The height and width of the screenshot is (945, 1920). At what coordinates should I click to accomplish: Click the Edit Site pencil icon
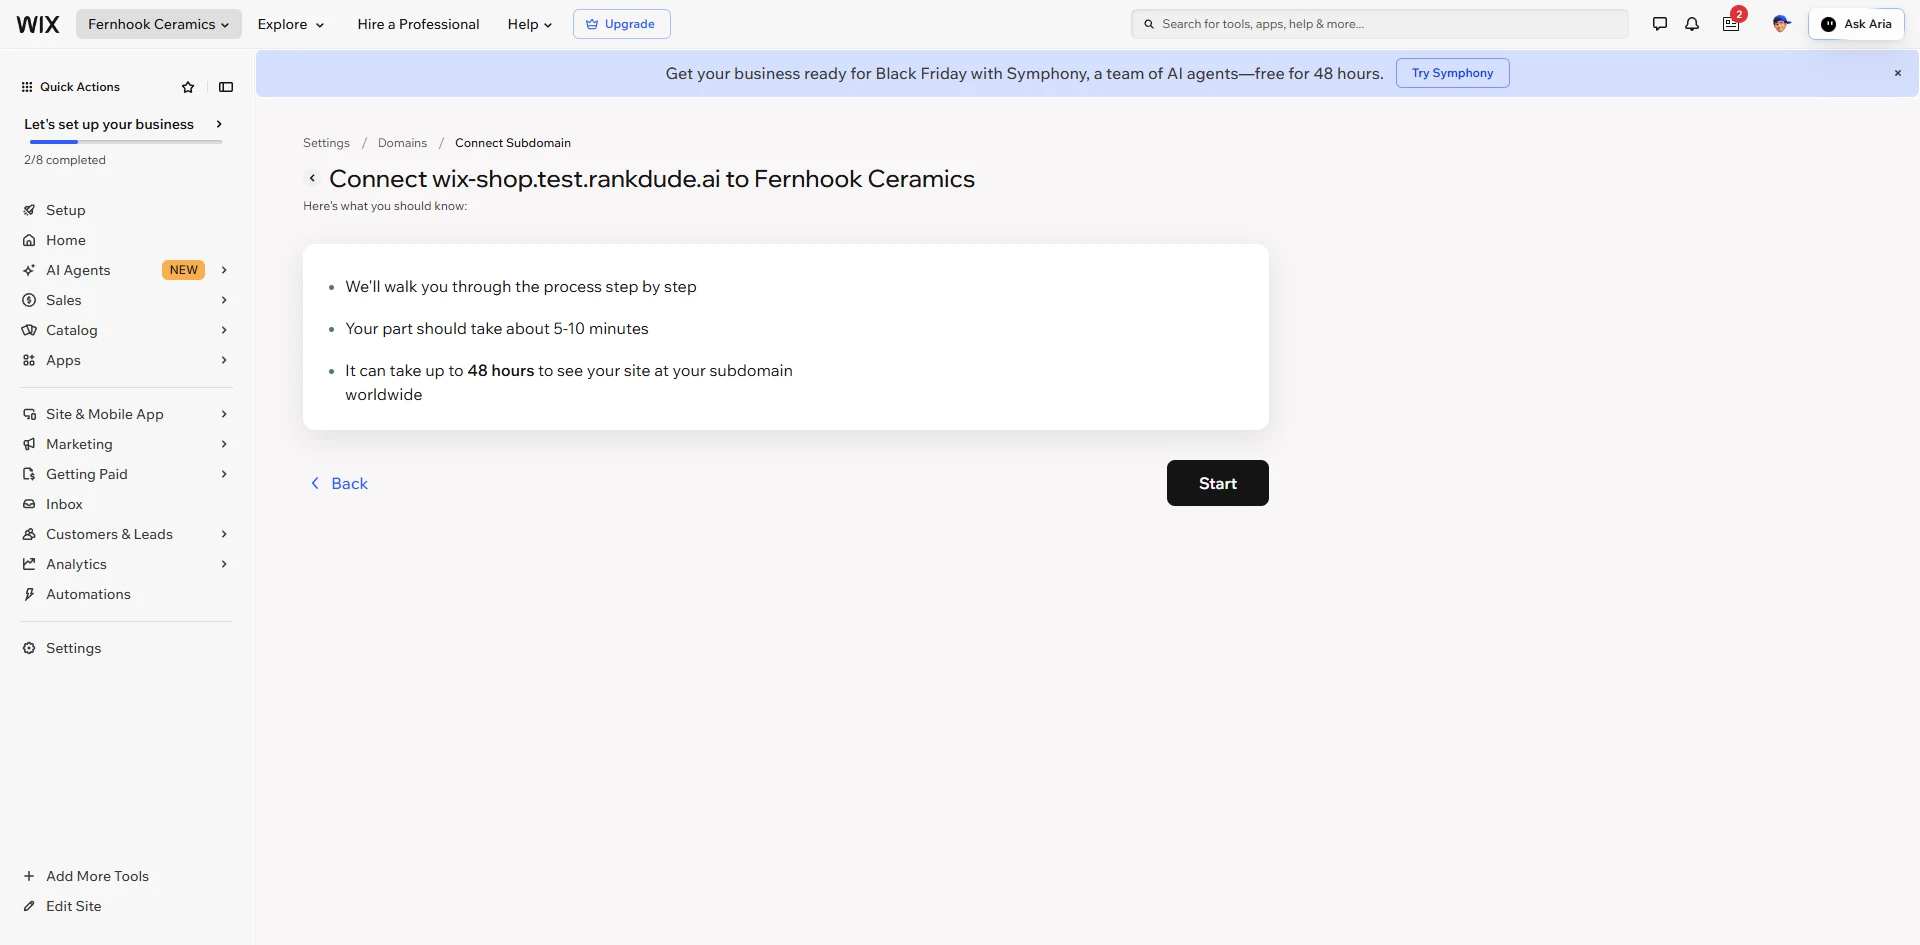[x=29, y=906]
